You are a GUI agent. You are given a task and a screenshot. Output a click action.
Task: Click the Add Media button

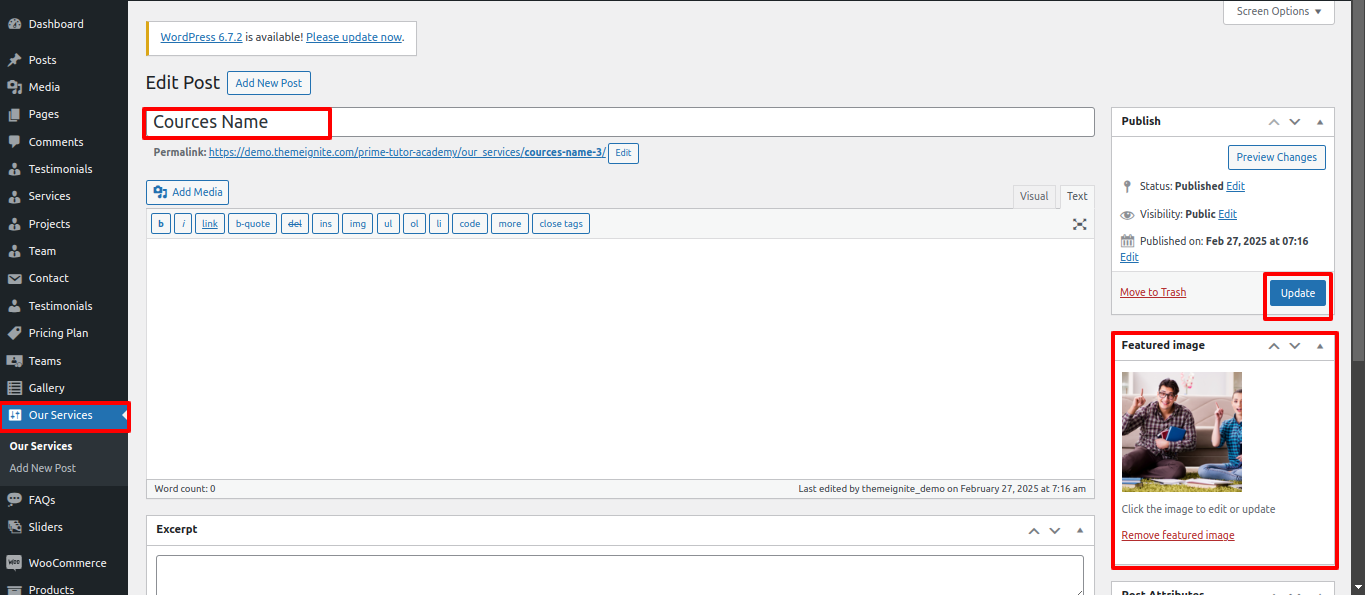coord(187,192)
